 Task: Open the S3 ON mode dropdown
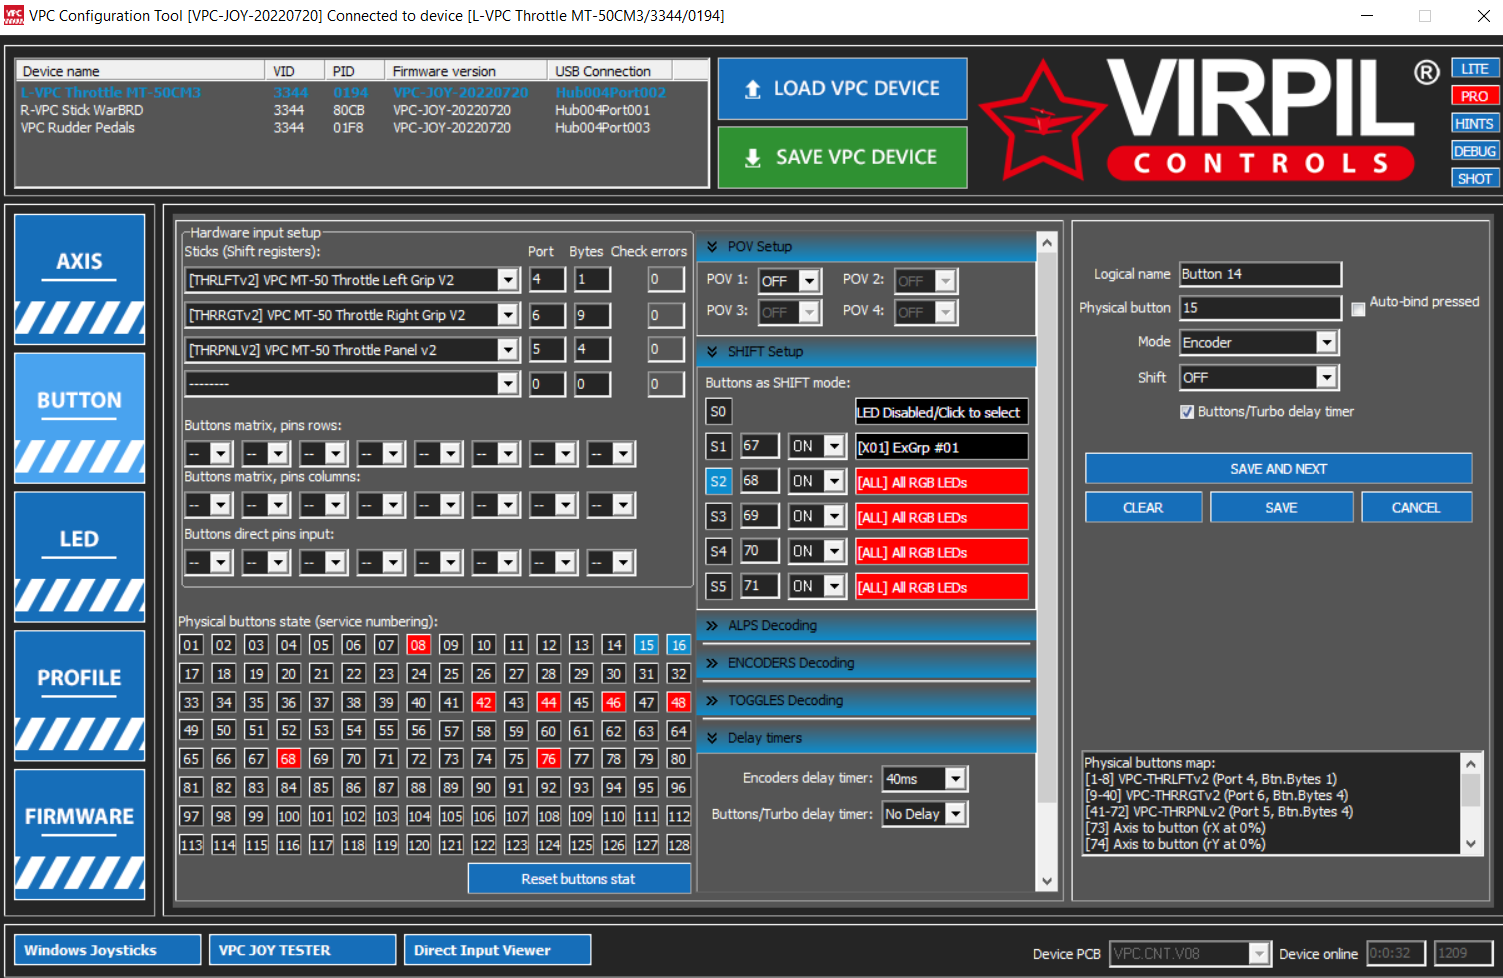(x=835, y=517)
